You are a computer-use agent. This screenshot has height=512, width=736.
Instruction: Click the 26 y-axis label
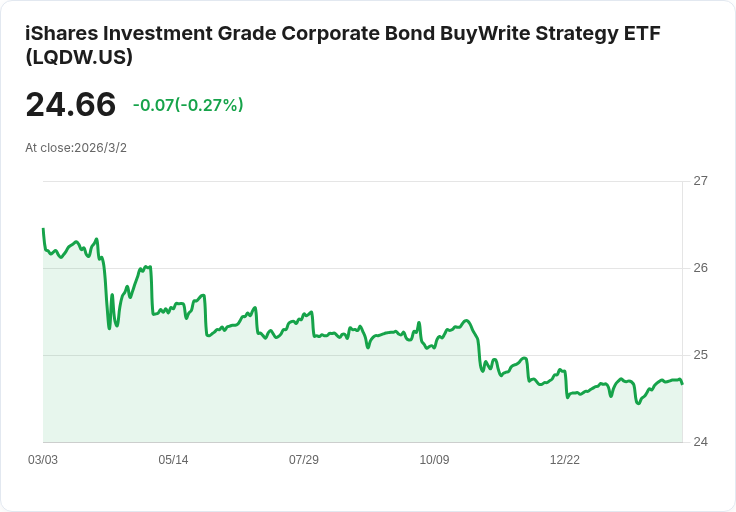[x=700, y=268]
